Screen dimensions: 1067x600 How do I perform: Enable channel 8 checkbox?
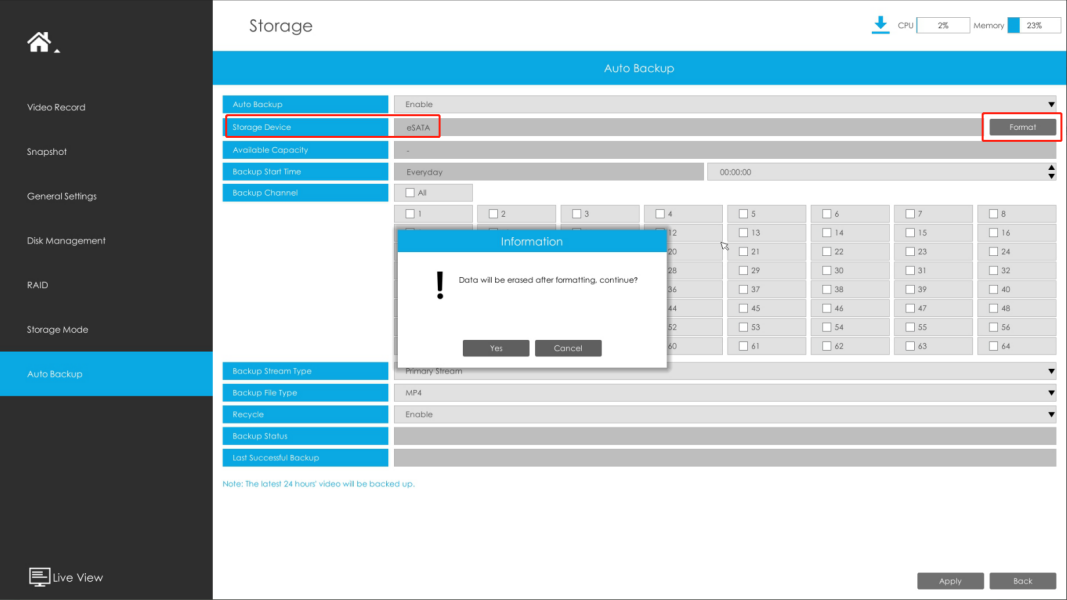994,214
